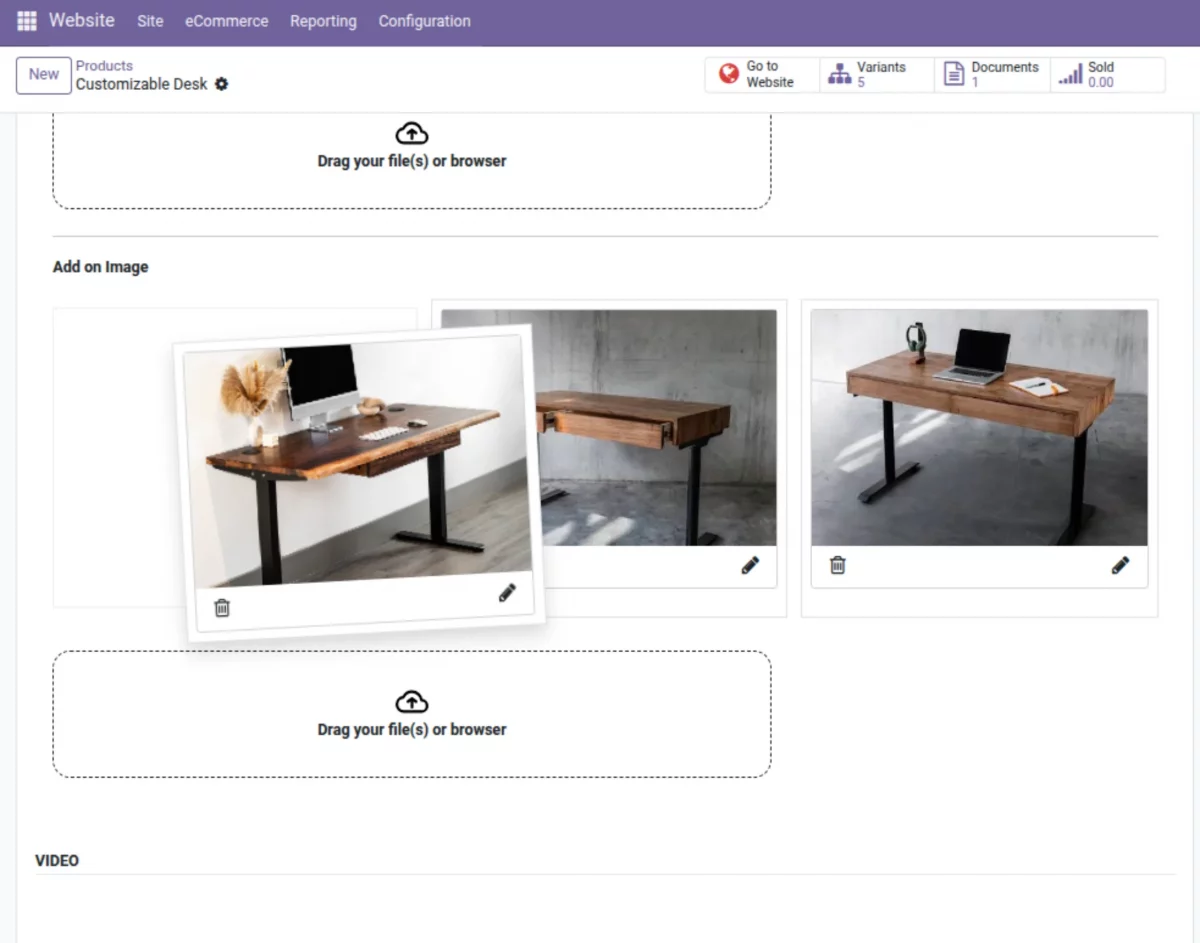The image size is (1200, 943).
Task: Create a New product record
Action: tap(44, 75)
